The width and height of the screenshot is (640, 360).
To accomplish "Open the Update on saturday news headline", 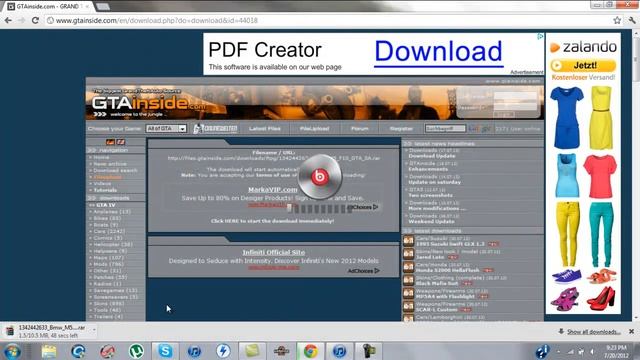I will [435, 182].
